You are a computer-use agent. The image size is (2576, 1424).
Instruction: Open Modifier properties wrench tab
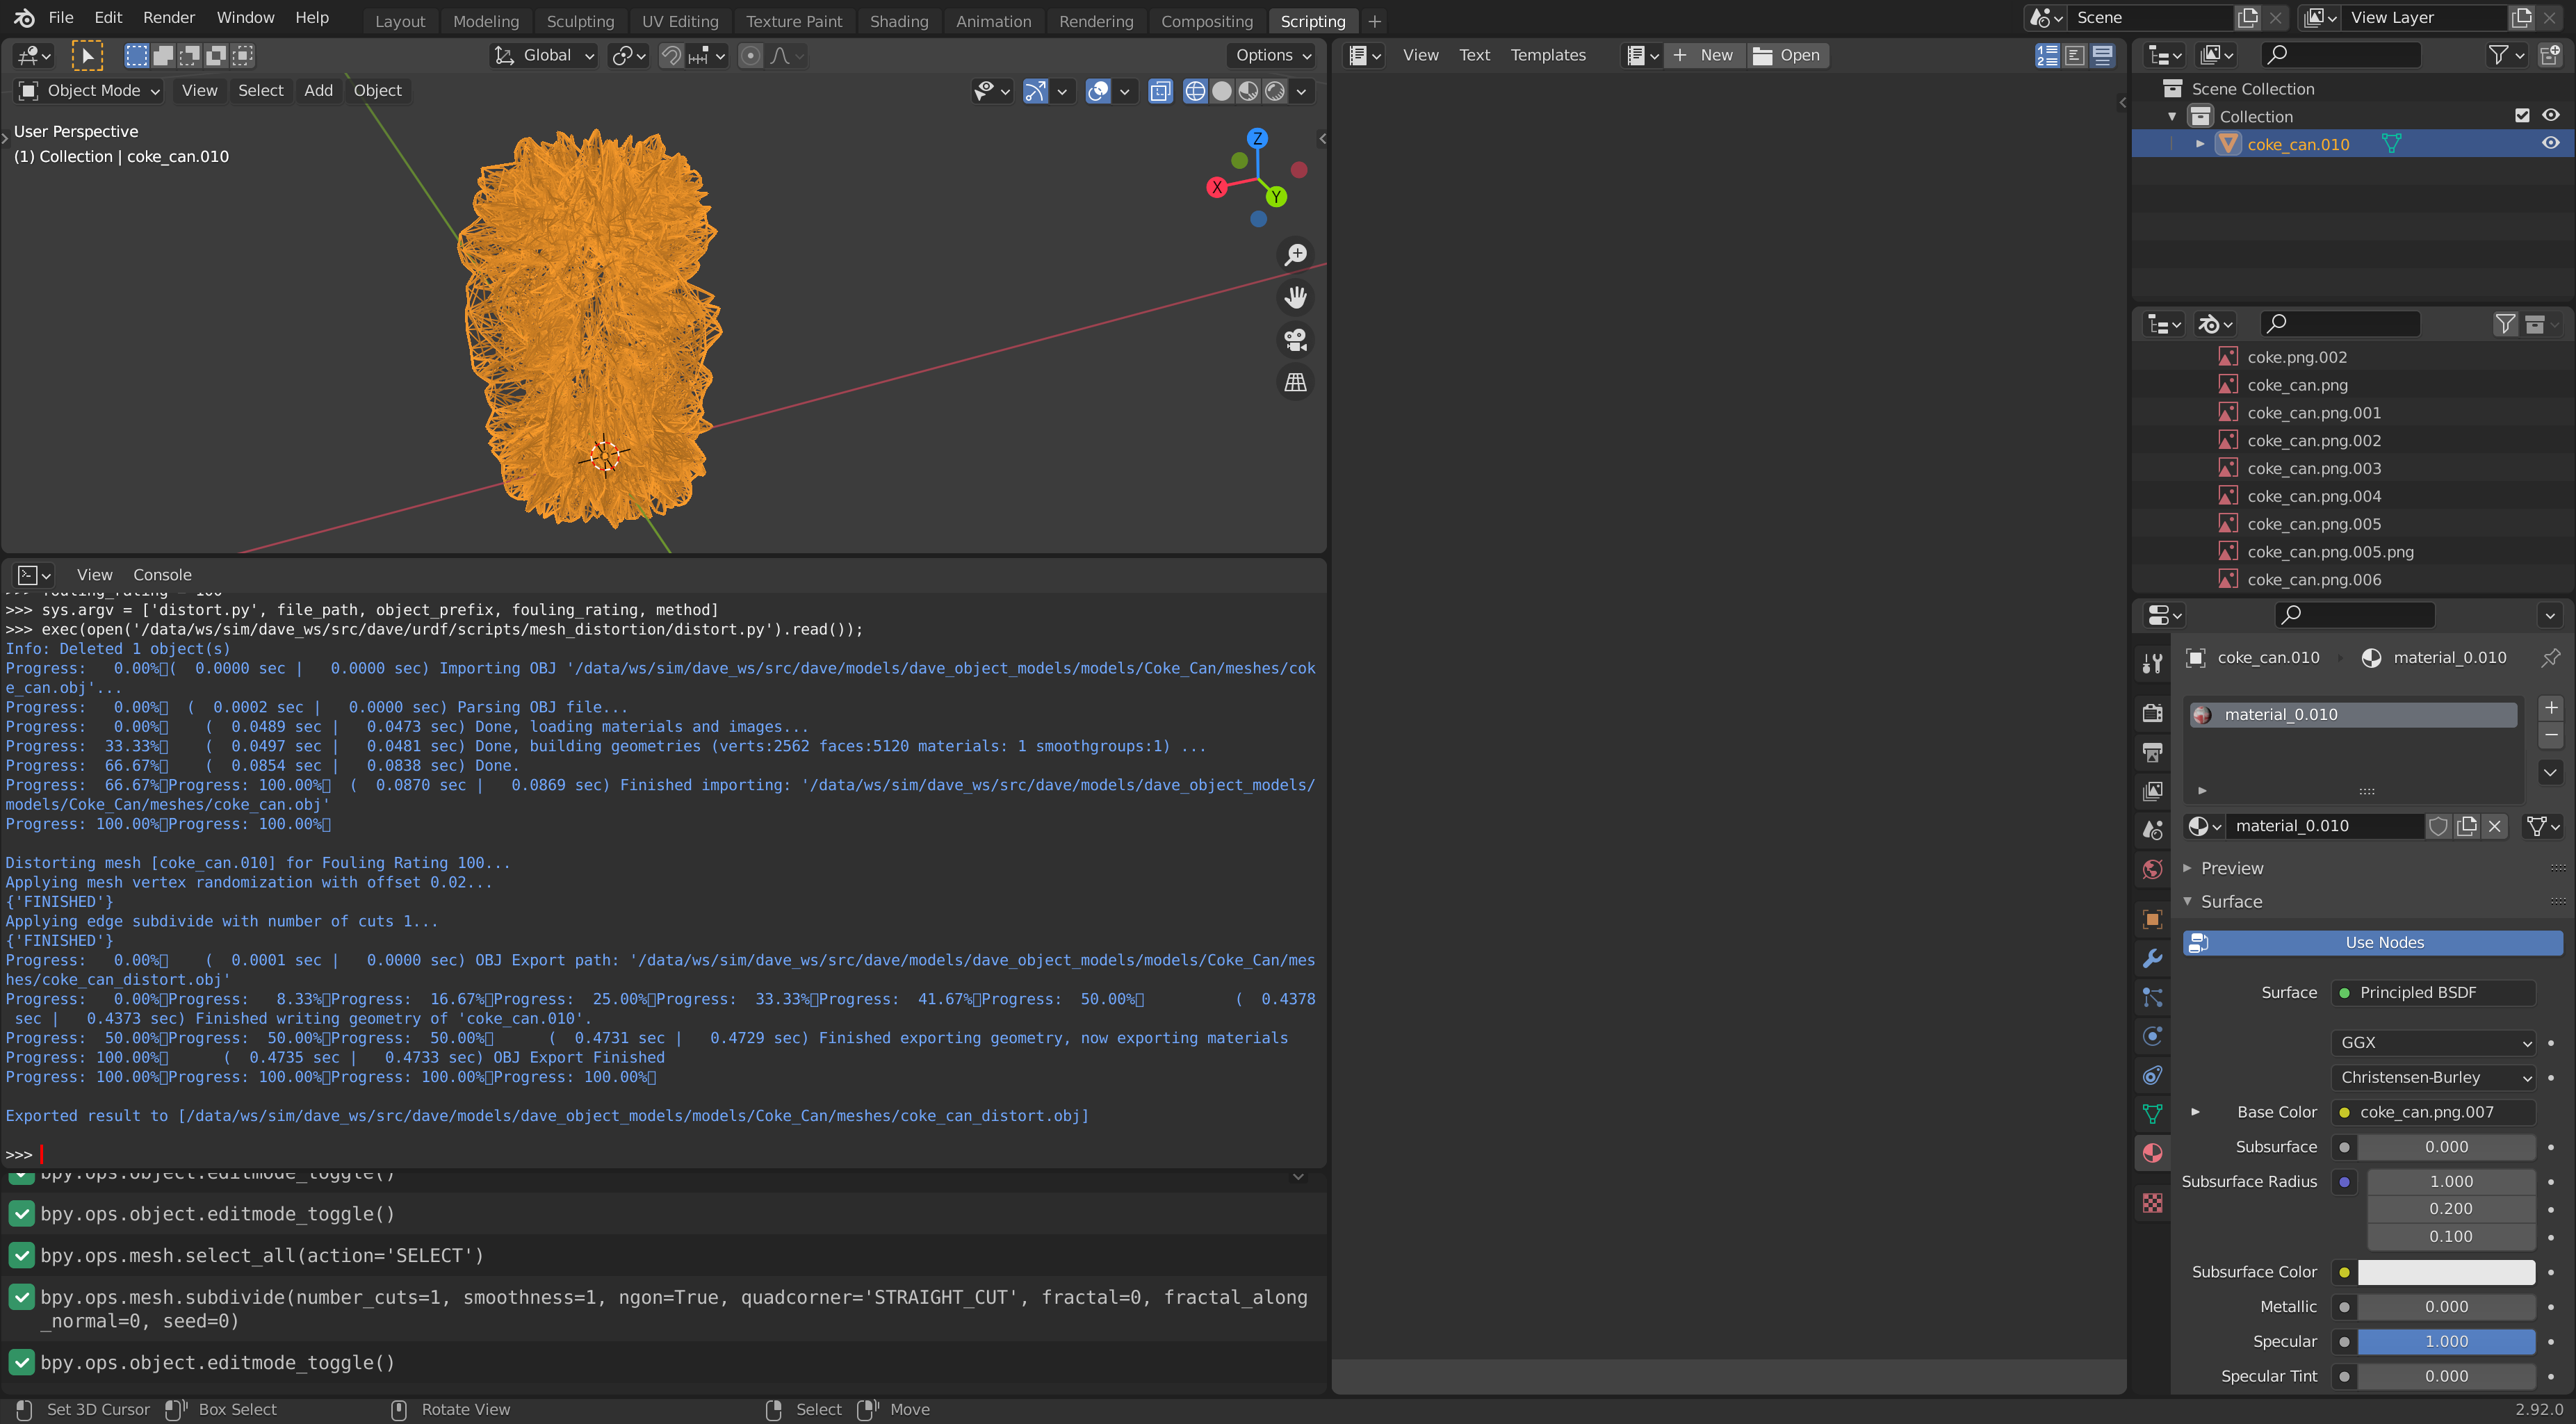(x=2152, y=958)
